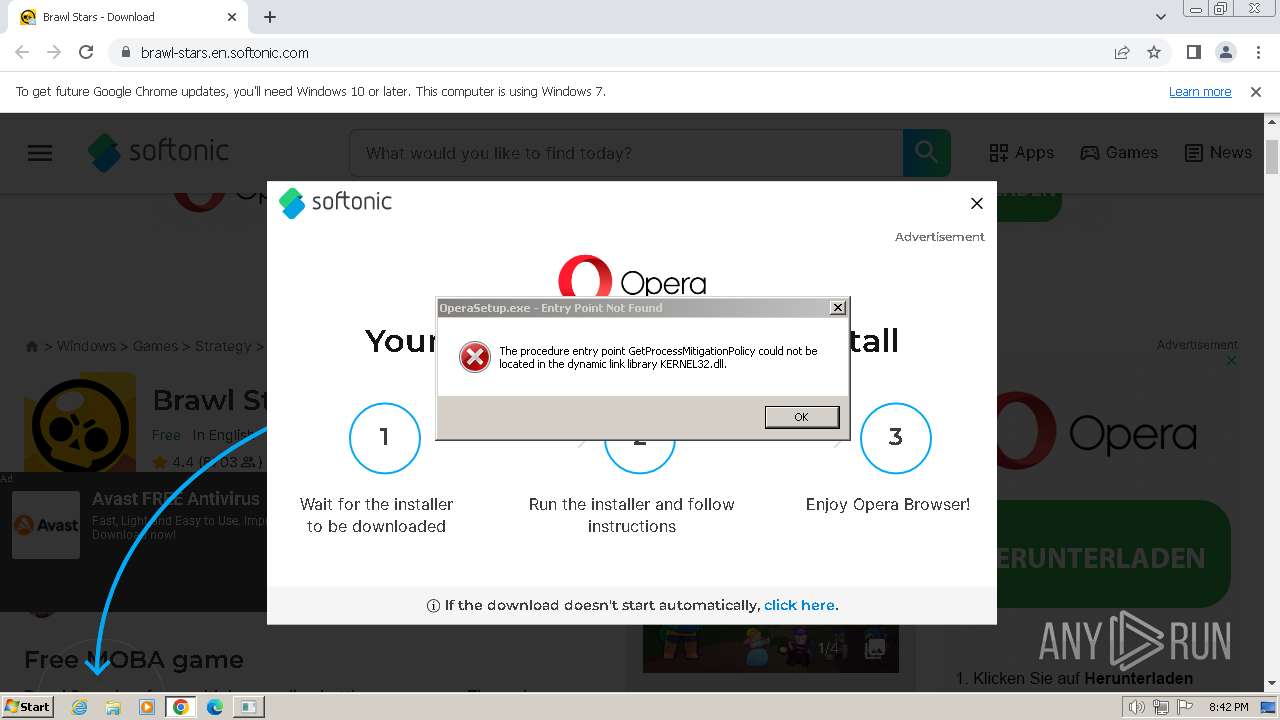Select the Brawl Stars - Download tab
Screen dimensions: 1280x720
[127, 17]
